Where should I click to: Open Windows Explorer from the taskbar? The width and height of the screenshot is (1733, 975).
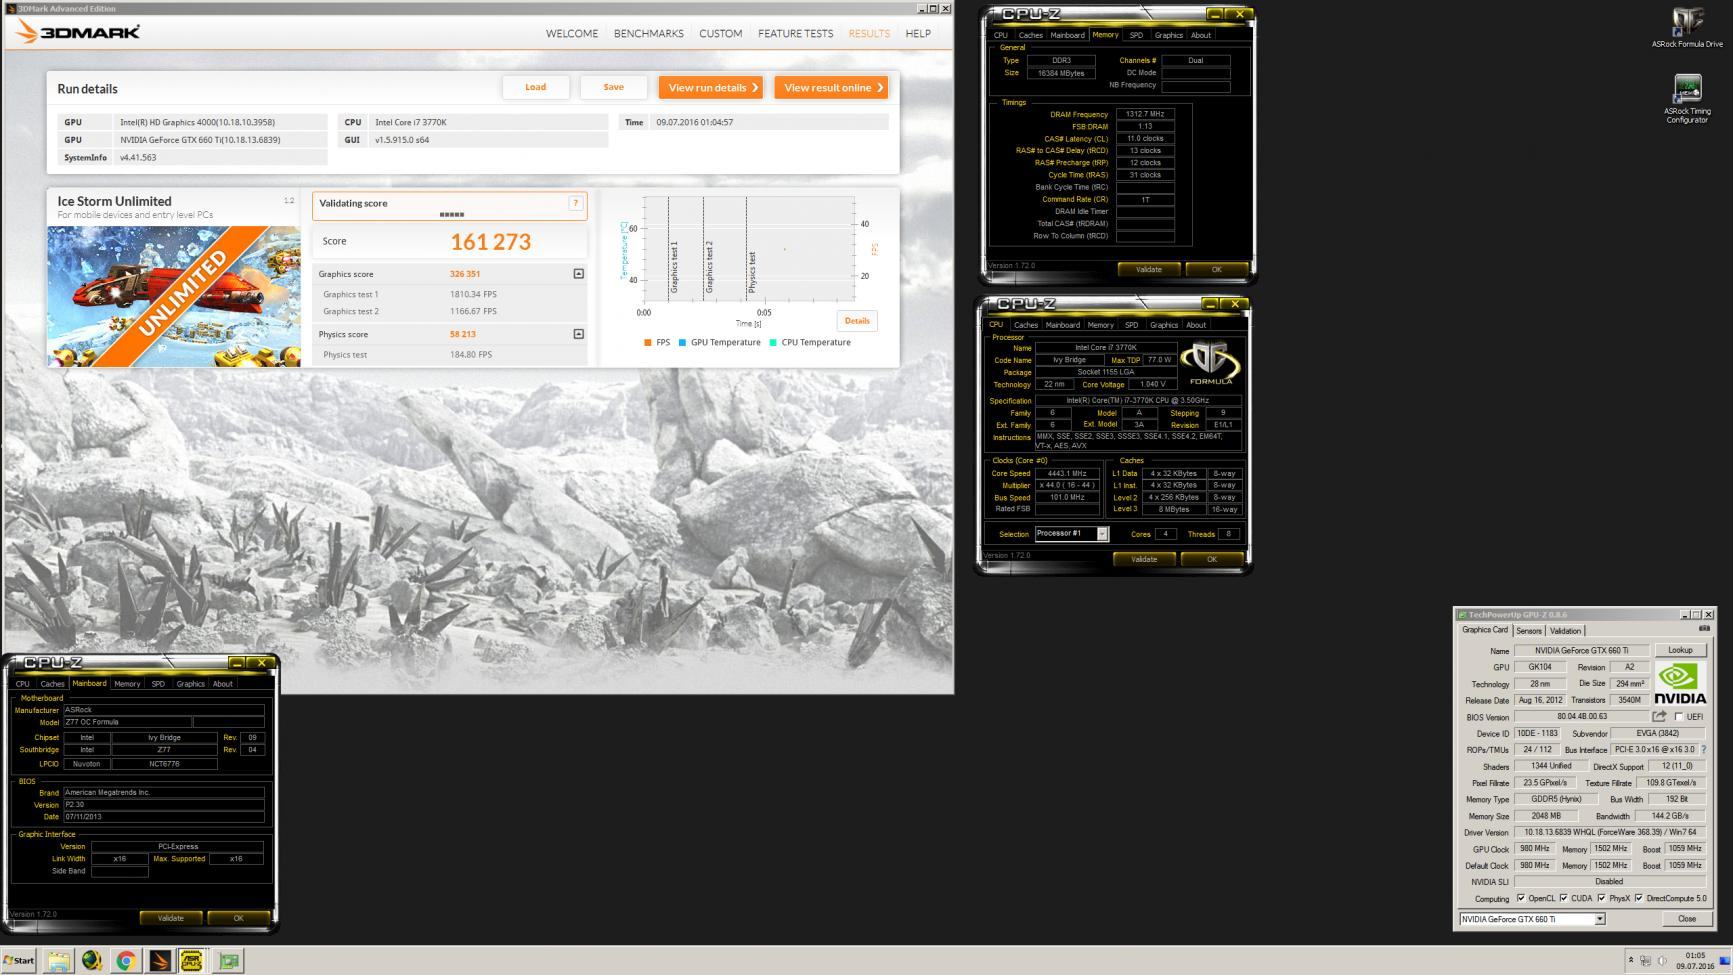59,961
